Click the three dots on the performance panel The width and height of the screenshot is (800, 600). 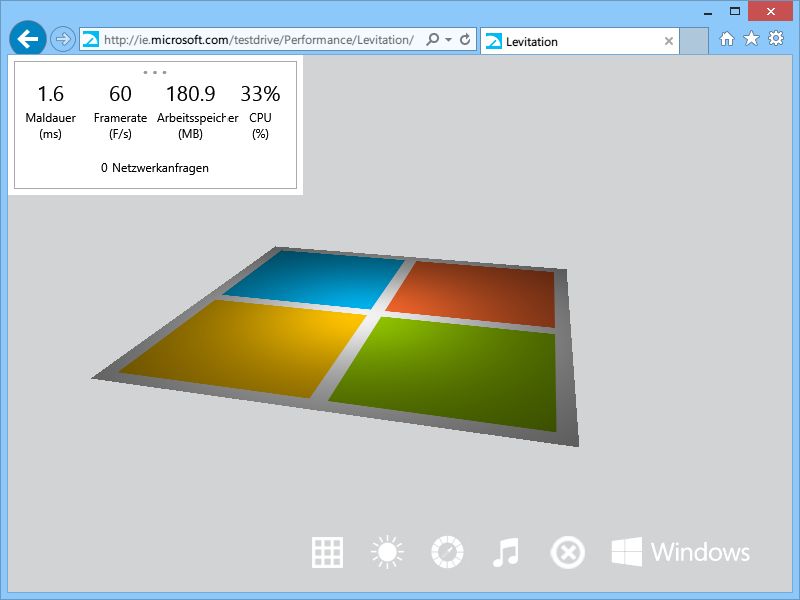tap(155, 72)
